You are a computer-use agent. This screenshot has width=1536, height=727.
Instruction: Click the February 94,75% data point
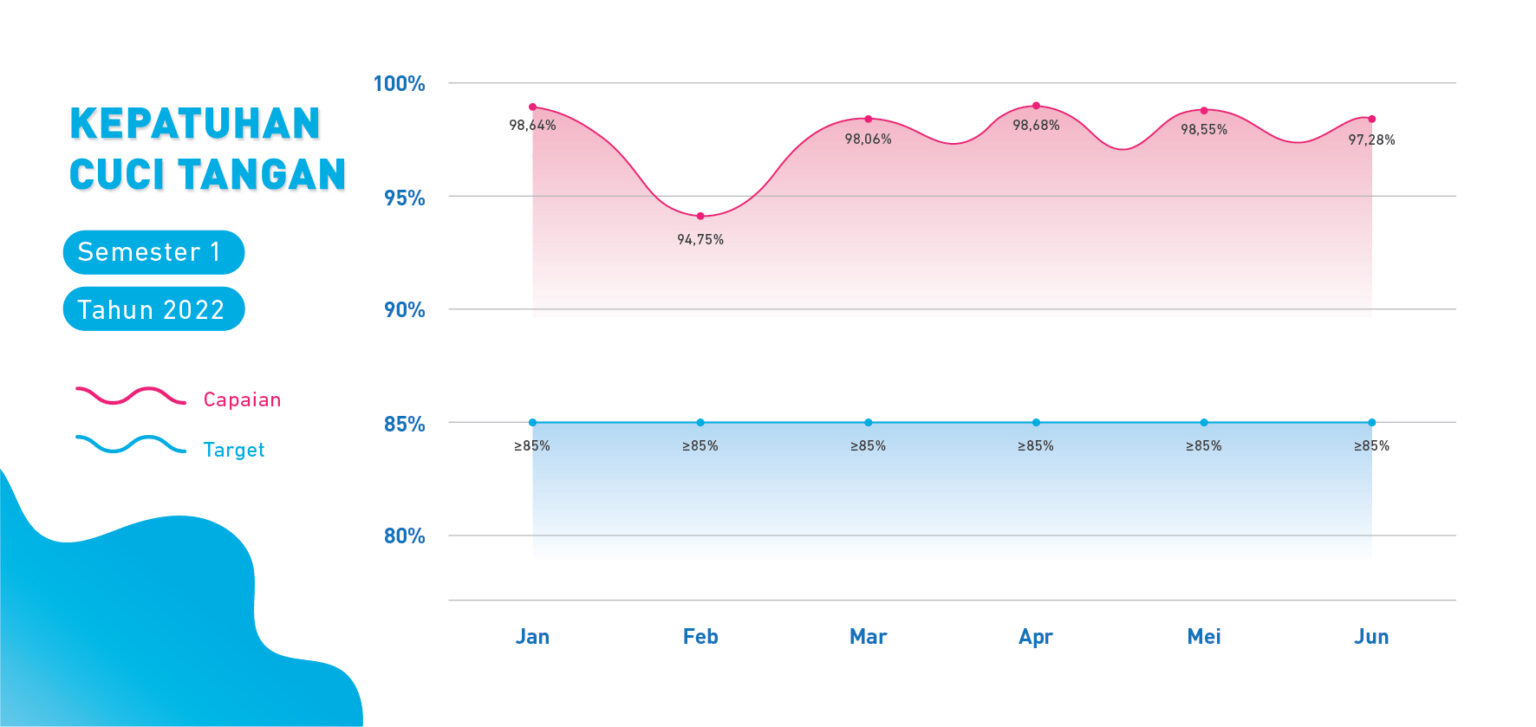click(700, 216)
